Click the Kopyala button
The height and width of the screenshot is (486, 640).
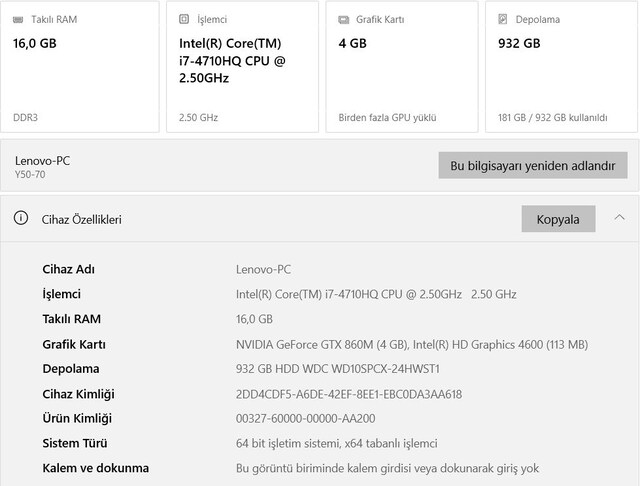[558, 219]
